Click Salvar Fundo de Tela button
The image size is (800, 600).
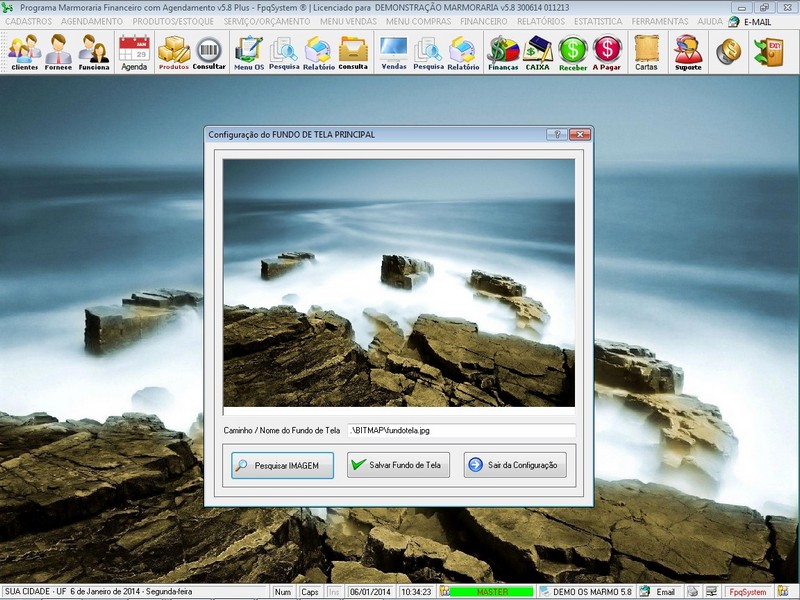coord(399,465)
